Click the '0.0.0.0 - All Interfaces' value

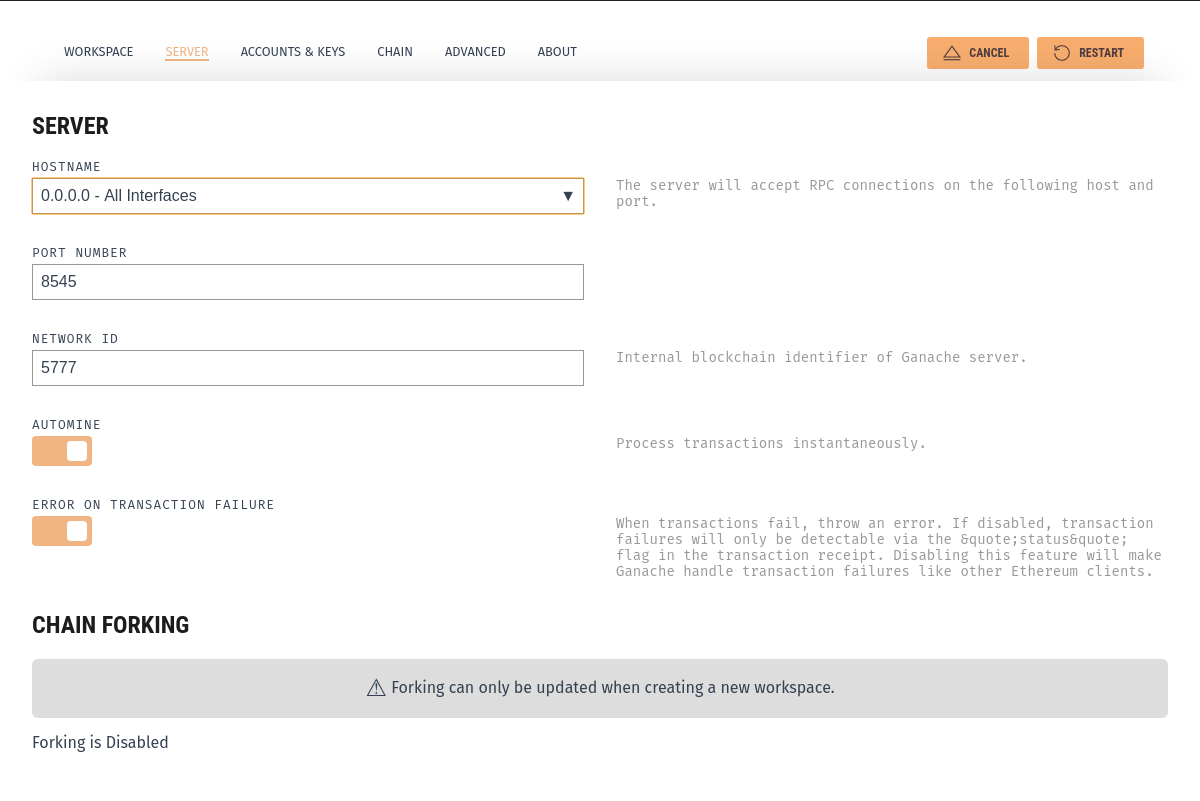119,196
